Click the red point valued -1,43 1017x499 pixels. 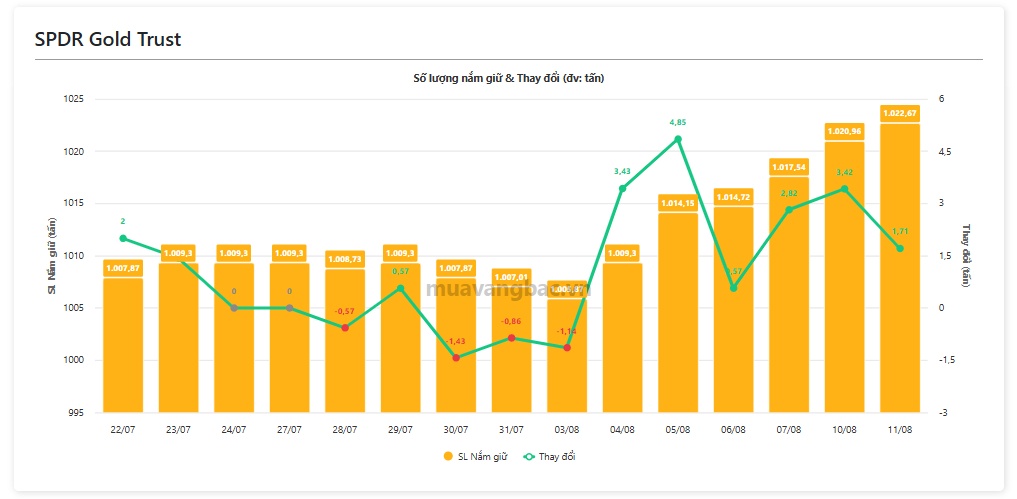(x=456, y=358)
